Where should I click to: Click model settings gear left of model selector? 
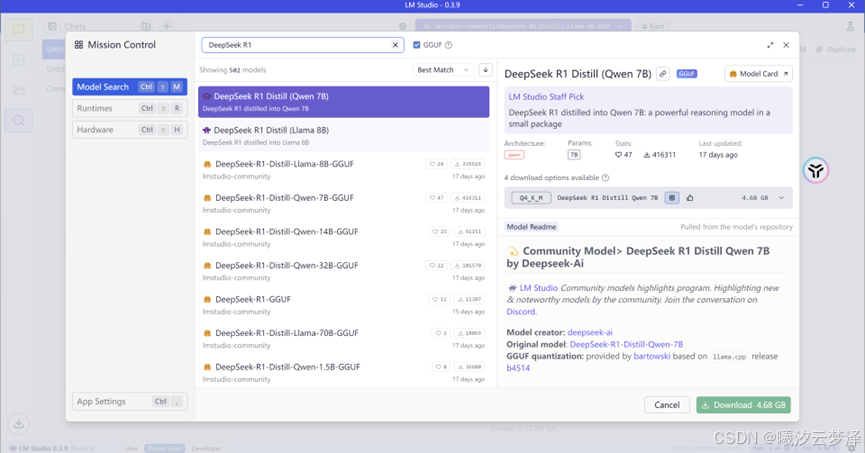pyautogui.click(x=403, y=26)
